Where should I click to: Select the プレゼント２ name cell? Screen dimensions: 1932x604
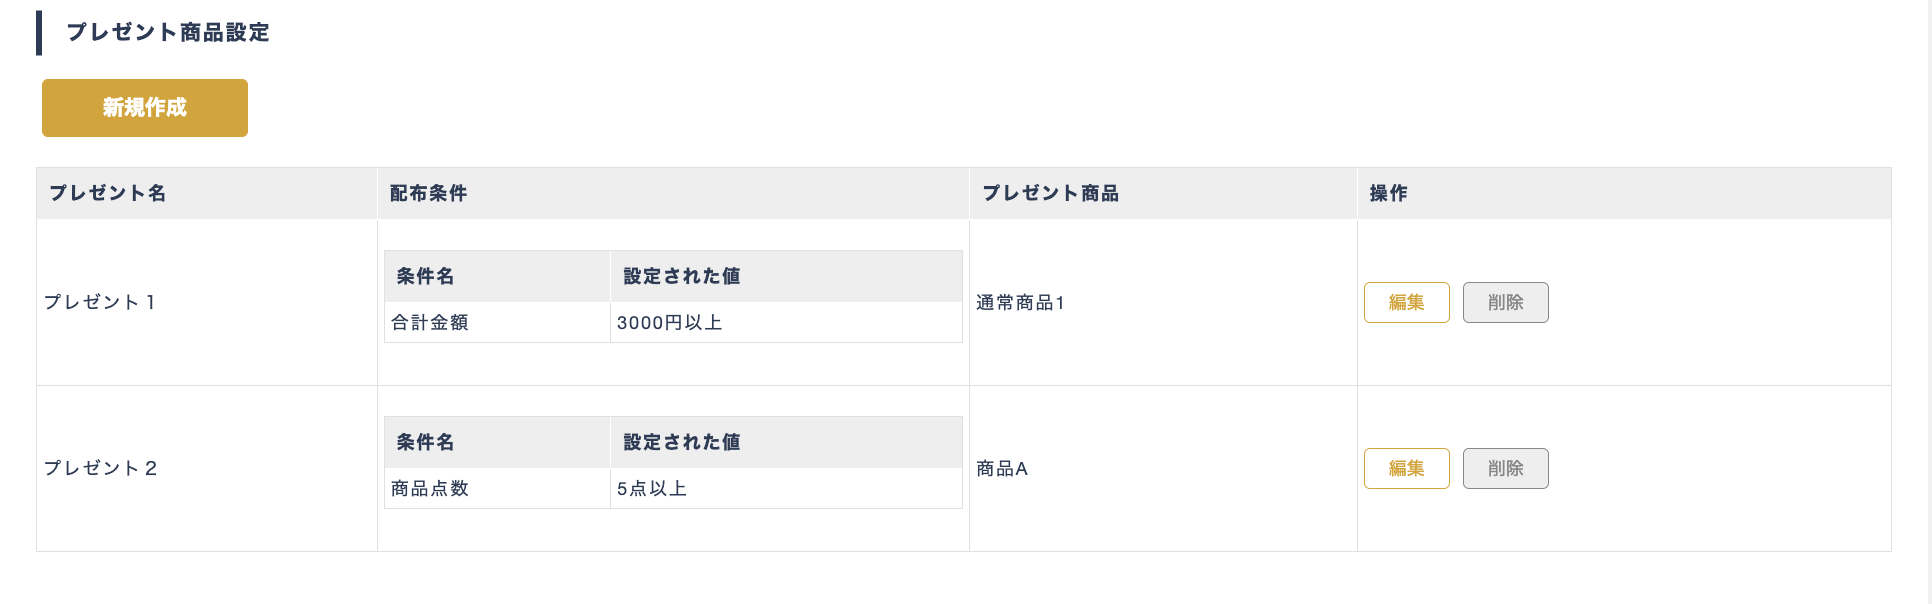click(x=100, y=468)
